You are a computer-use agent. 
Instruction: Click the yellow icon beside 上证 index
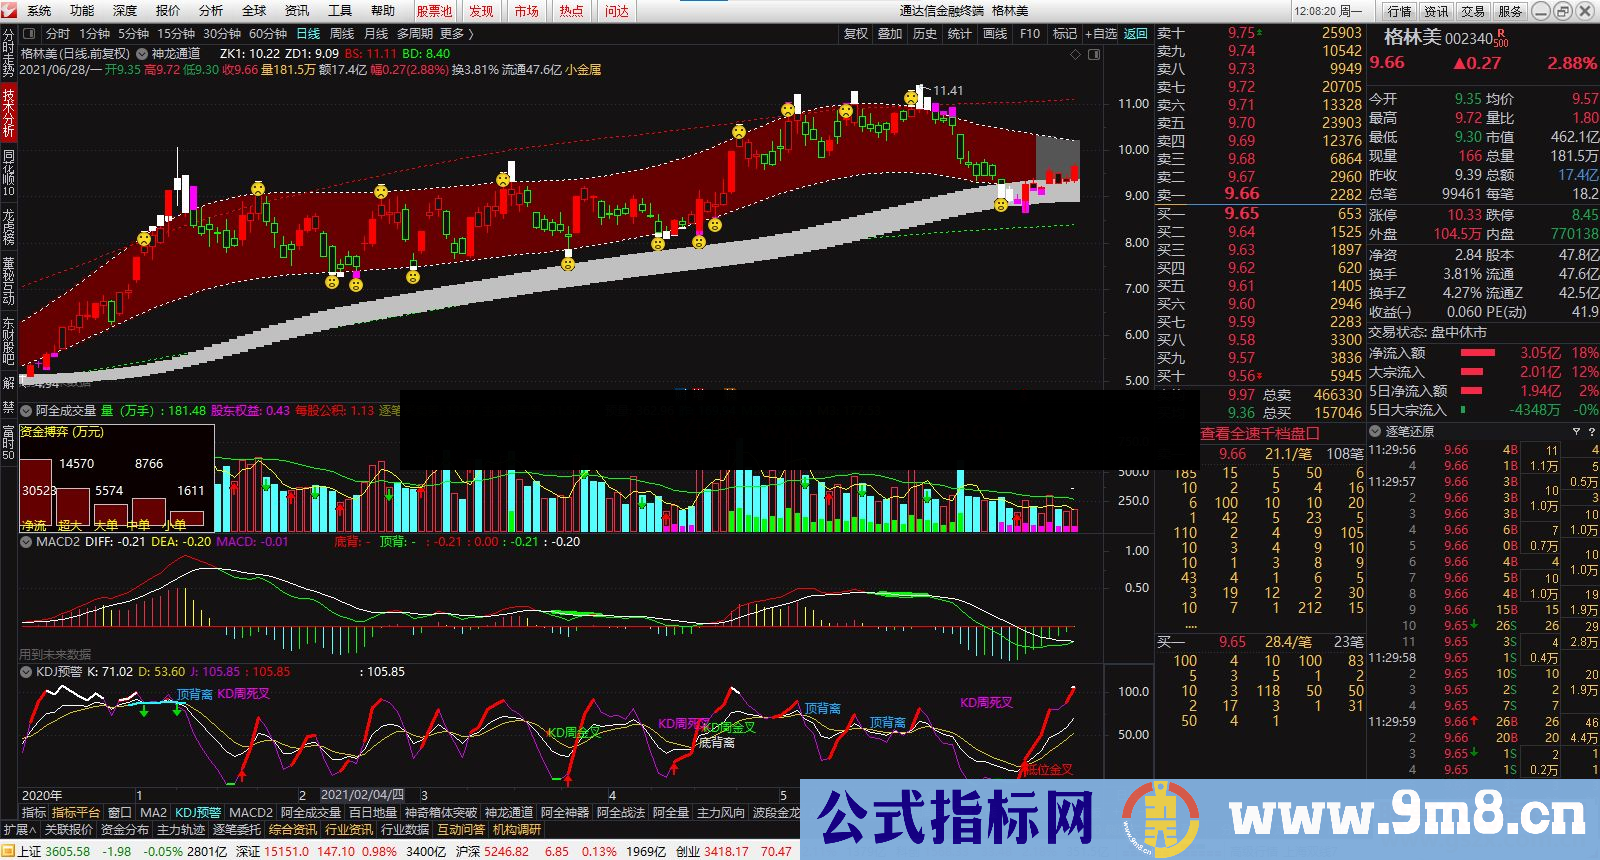click(9, 852)
